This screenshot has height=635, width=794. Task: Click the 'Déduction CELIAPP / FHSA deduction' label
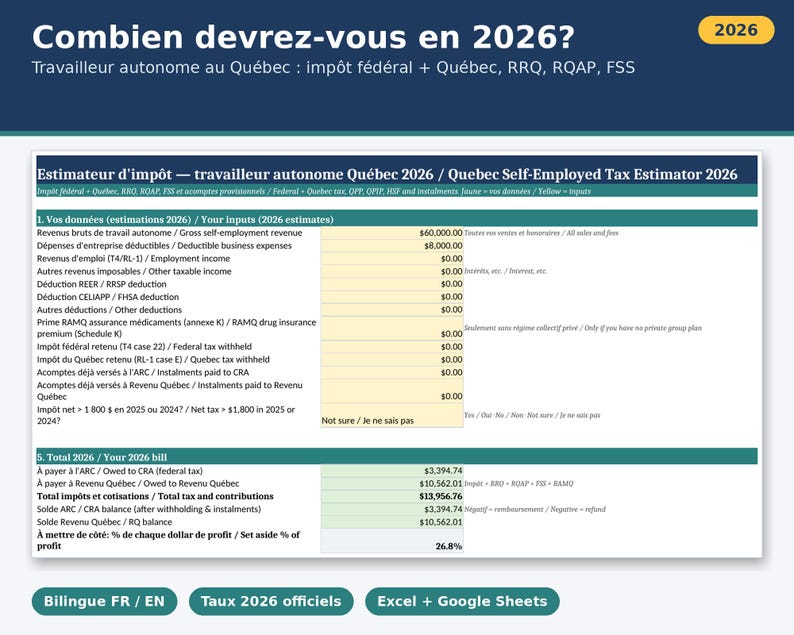(108, 297)
